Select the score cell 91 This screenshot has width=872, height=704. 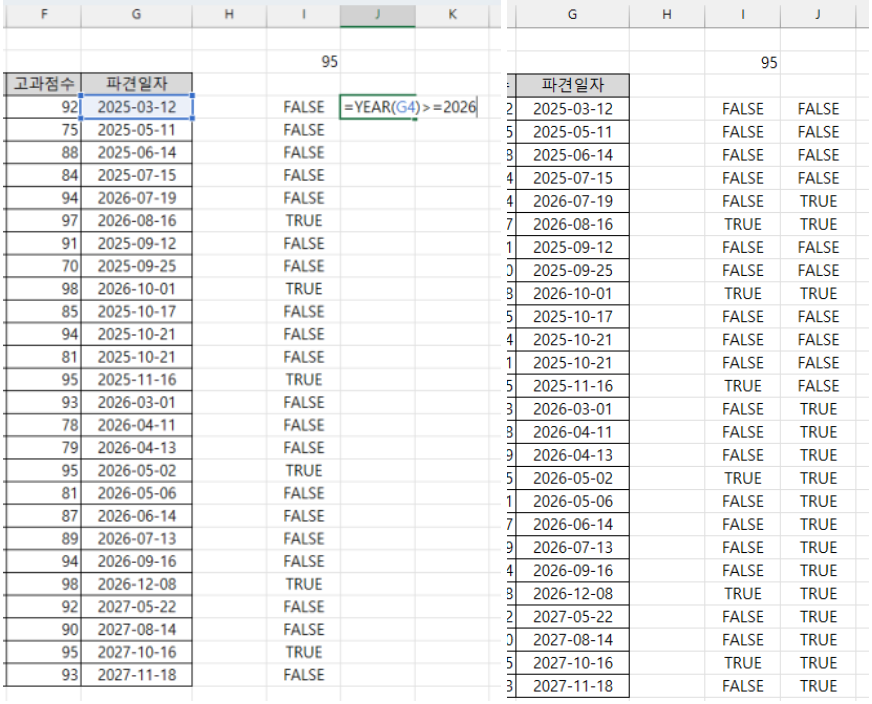click(x=43, y=243)
